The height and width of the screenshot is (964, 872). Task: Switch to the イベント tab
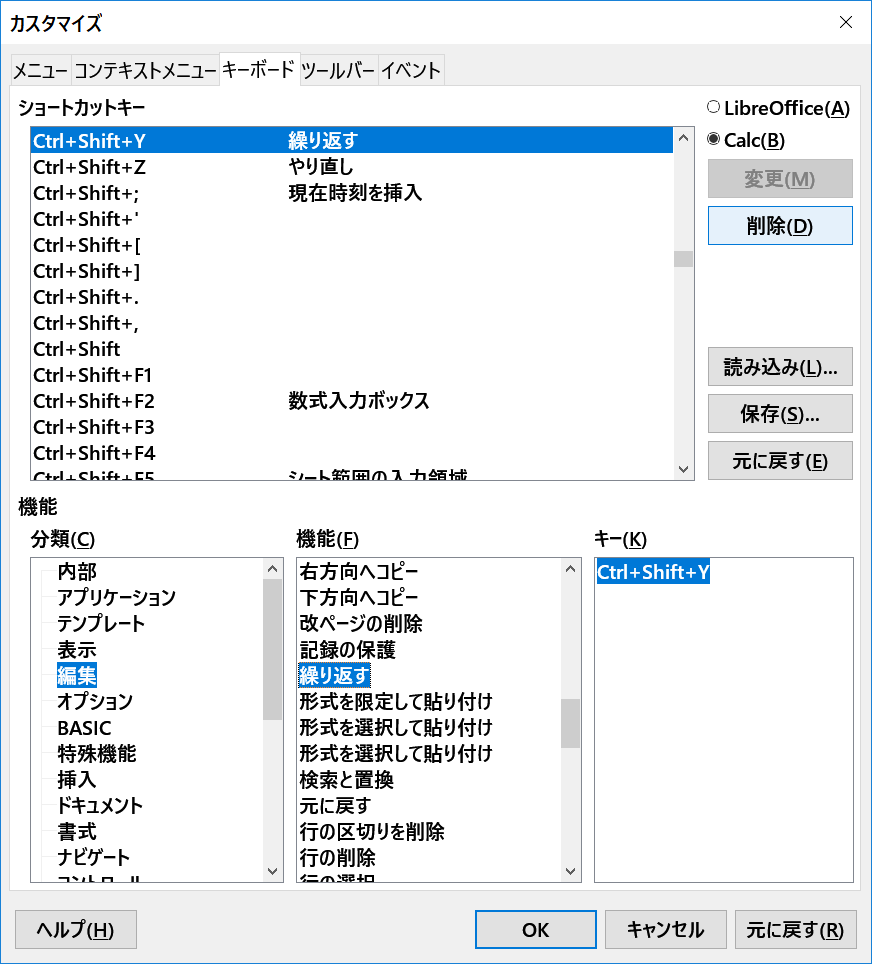pos(410,70)
